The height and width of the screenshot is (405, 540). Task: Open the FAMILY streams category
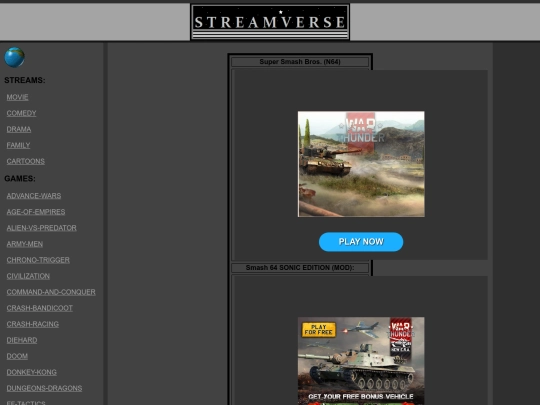(x=18, y=145)
